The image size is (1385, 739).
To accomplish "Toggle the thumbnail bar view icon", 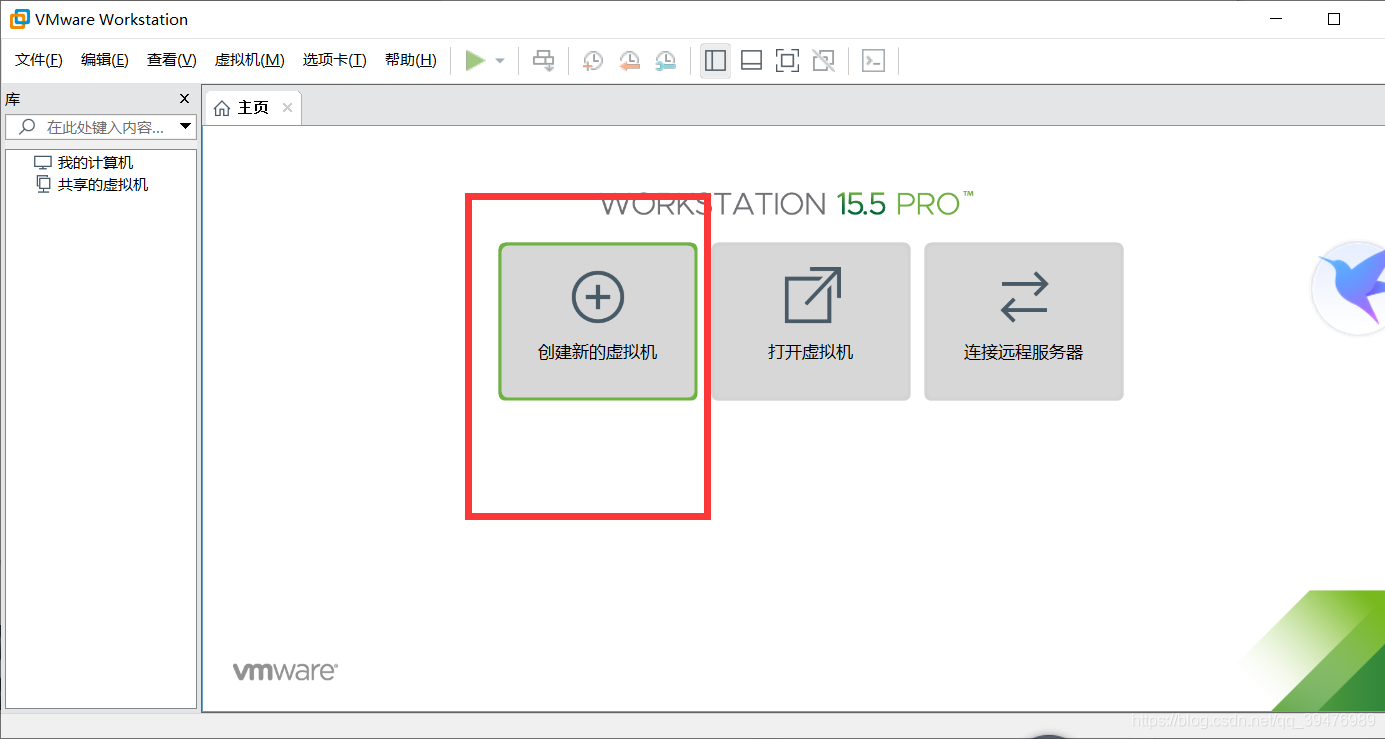I will (751, 61).
